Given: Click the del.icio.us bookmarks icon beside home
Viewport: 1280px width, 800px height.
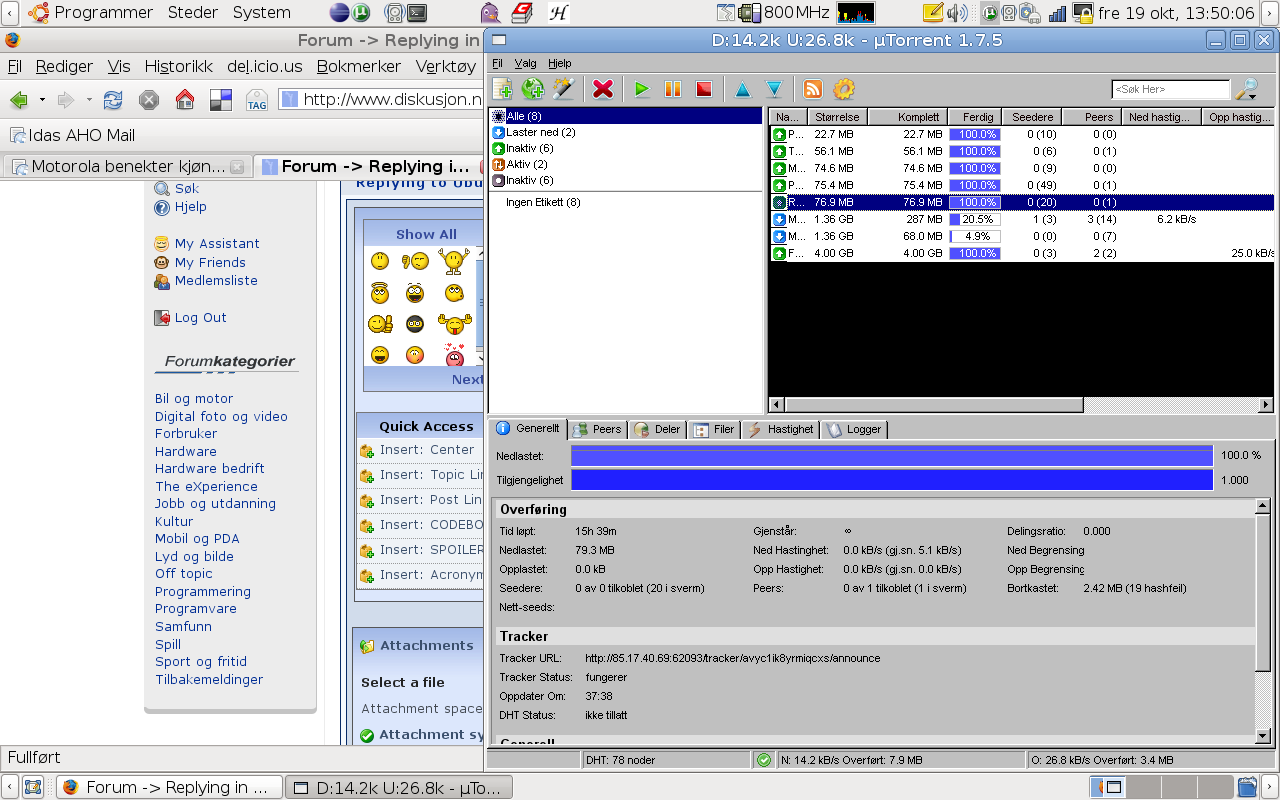Looking at the screenshot, I should (x=221, y=100).
